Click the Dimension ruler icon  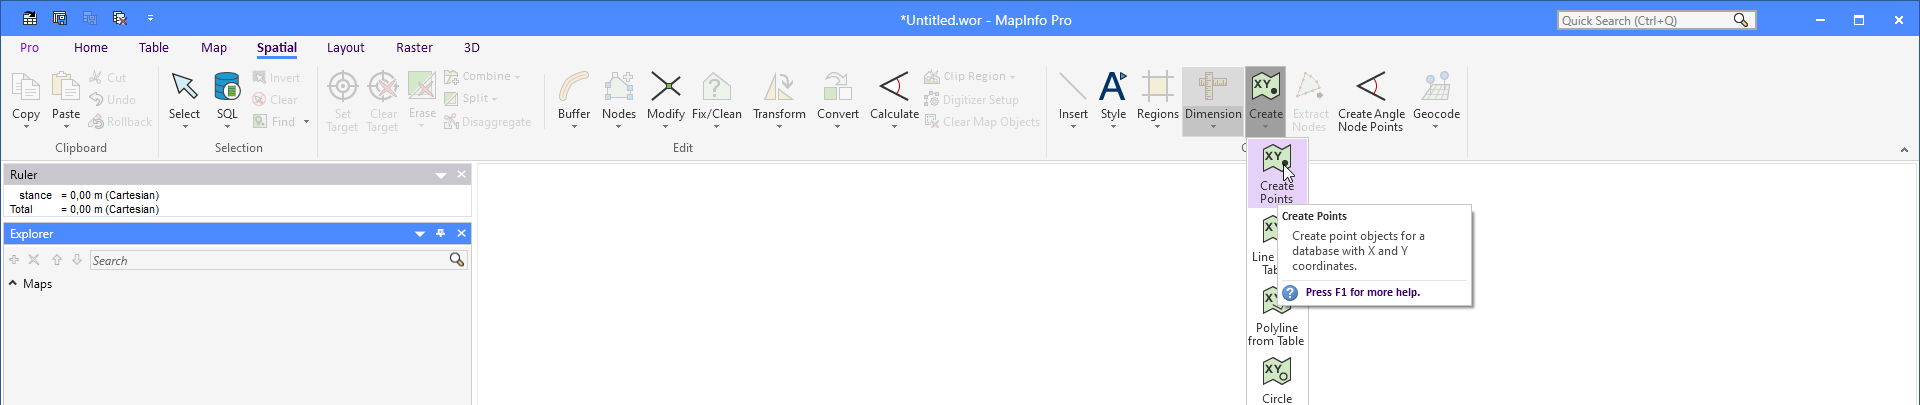1213,87
